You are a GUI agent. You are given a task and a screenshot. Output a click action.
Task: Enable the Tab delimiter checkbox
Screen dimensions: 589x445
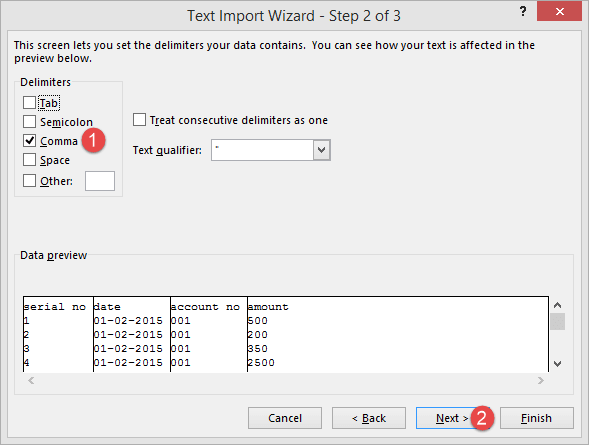[29, 103]
